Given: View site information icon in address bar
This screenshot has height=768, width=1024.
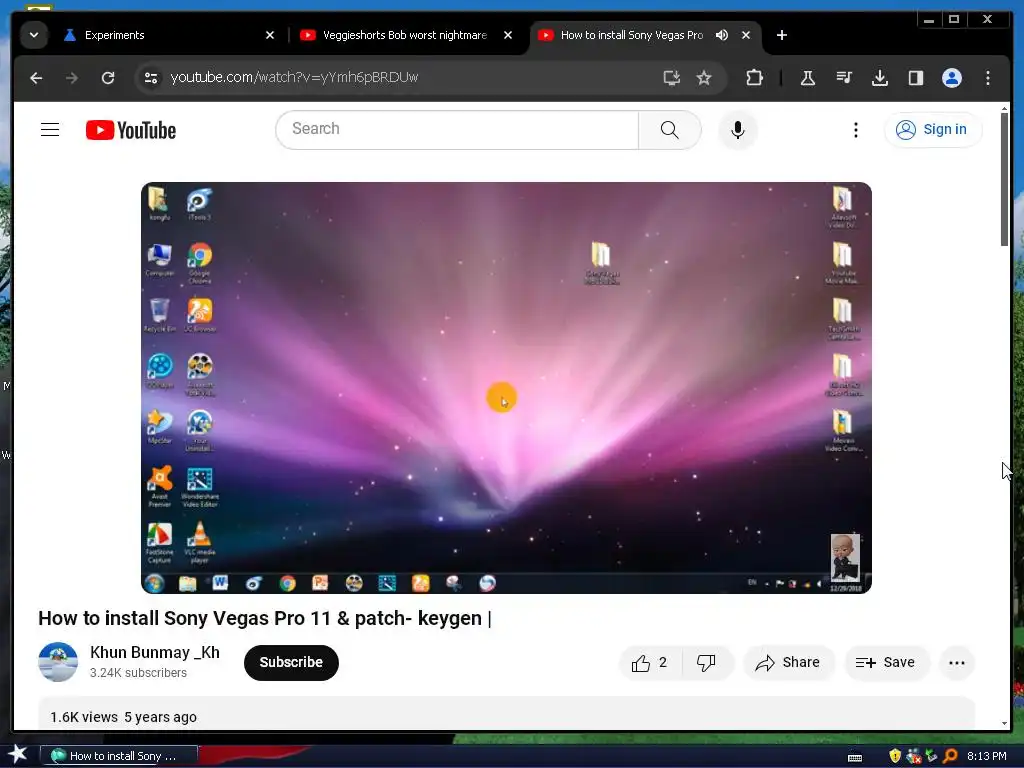Looking at the screenshot, I should coord(151,78).
